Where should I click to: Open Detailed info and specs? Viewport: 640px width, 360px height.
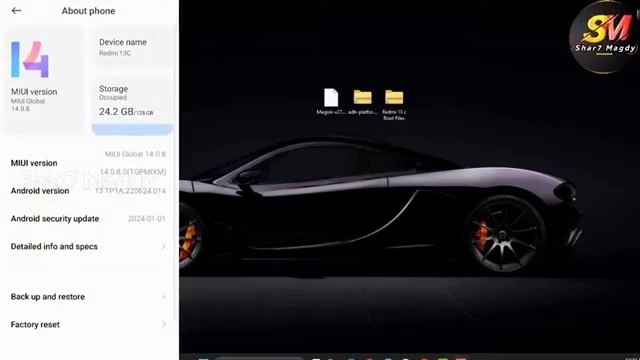(88, 247)
